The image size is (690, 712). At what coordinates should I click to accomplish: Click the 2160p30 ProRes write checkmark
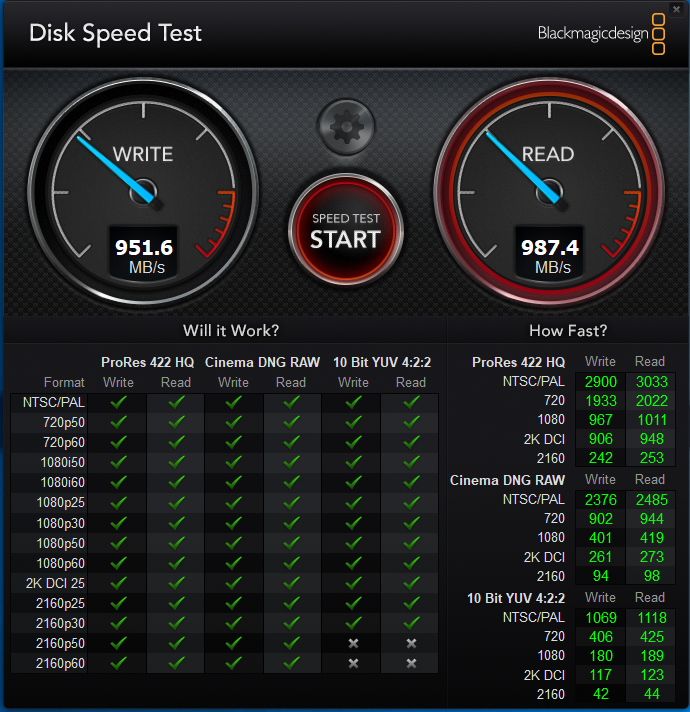click(118, 623)
